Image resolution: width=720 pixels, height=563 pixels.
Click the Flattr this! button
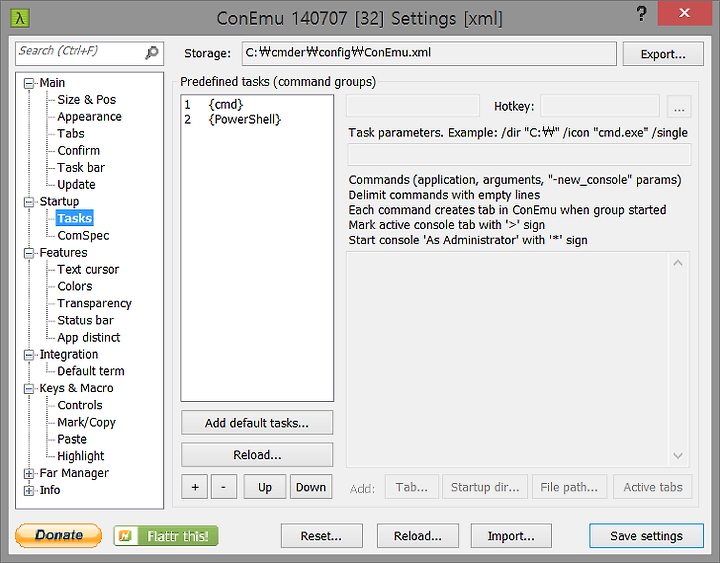click(166, 535)
